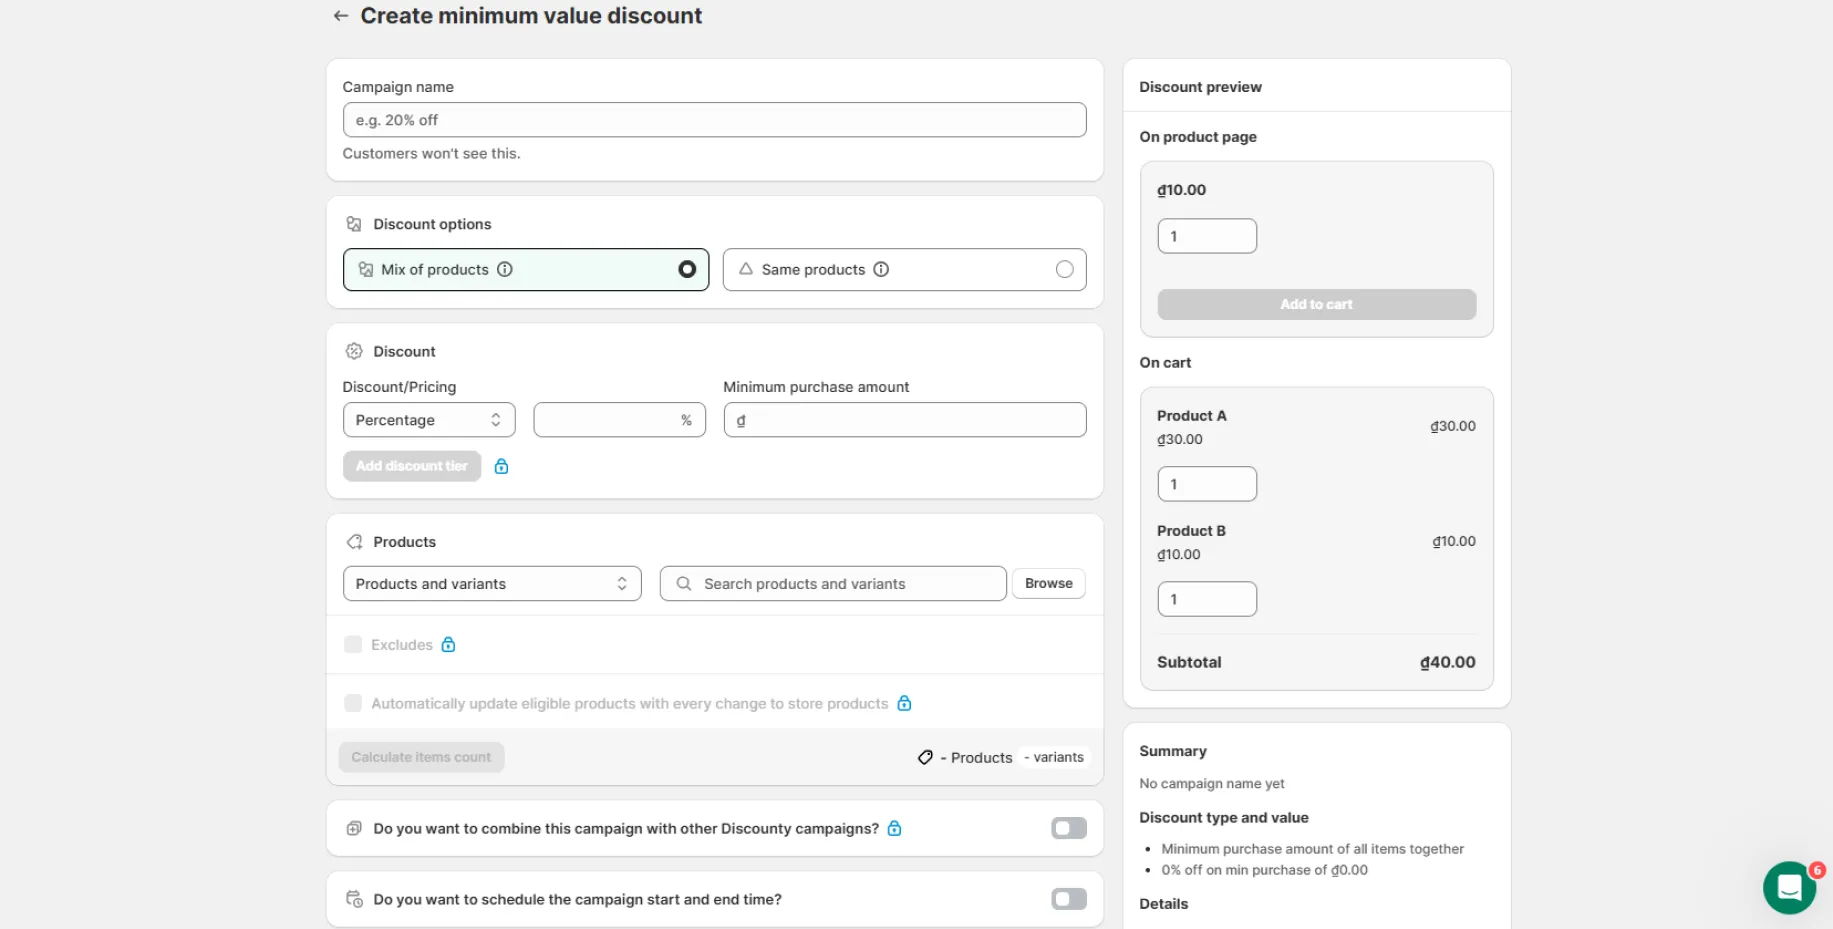Check the Excludes checkbox
This screenshot has height=929, width=1833.
coord(353,644)
